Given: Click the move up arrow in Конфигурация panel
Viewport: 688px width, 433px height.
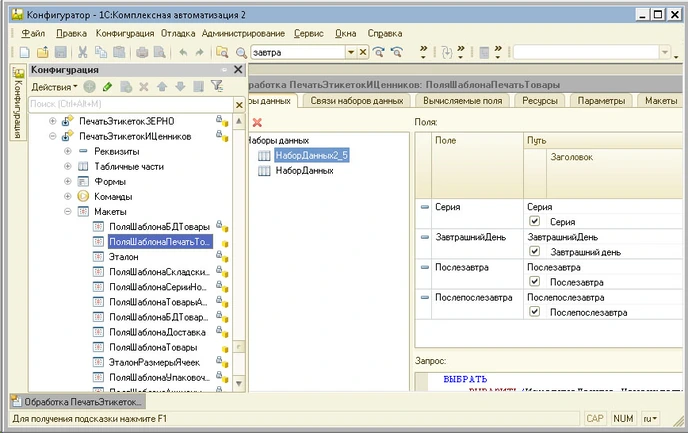Looking at the screenshot, I should click(x=162, y=87).
